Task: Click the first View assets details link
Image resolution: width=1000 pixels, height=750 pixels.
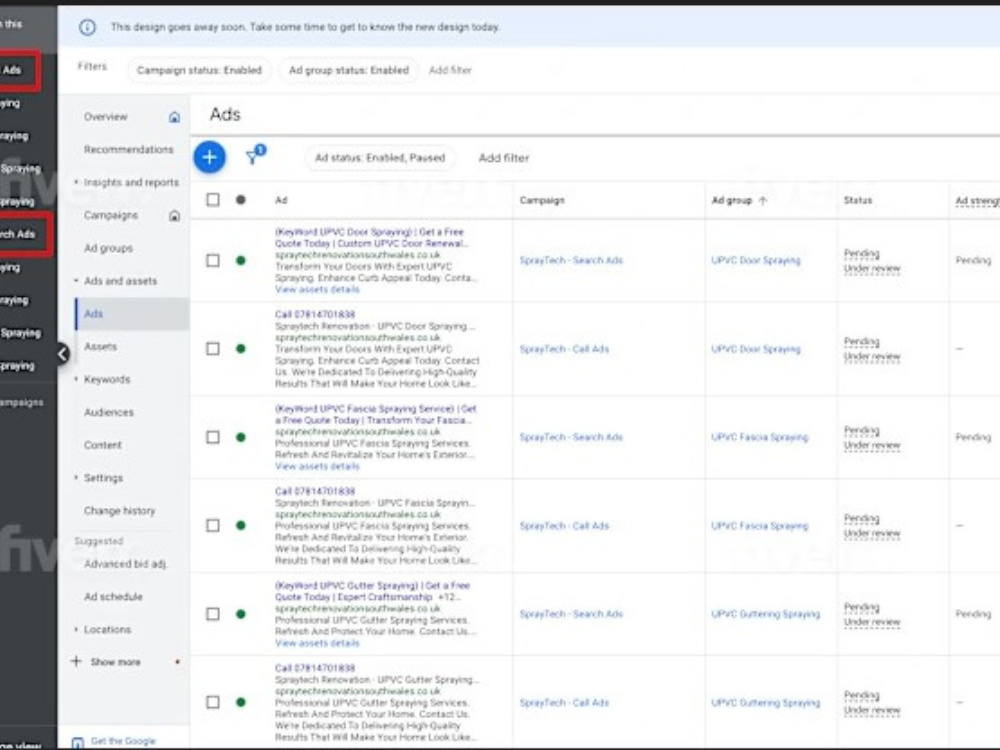Action: [317, 290]
